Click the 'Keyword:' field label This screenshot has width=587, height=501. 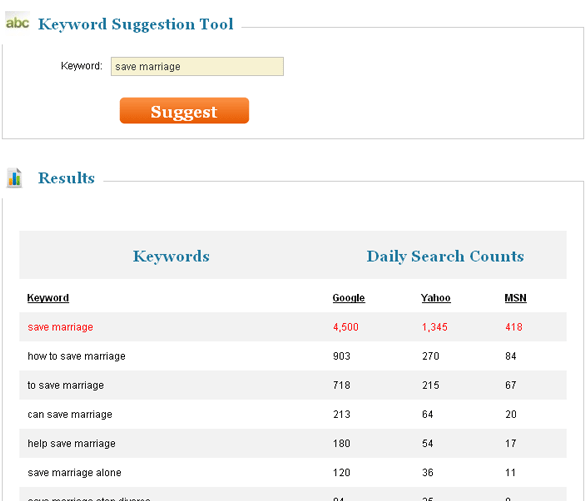(x=82, y=66)
